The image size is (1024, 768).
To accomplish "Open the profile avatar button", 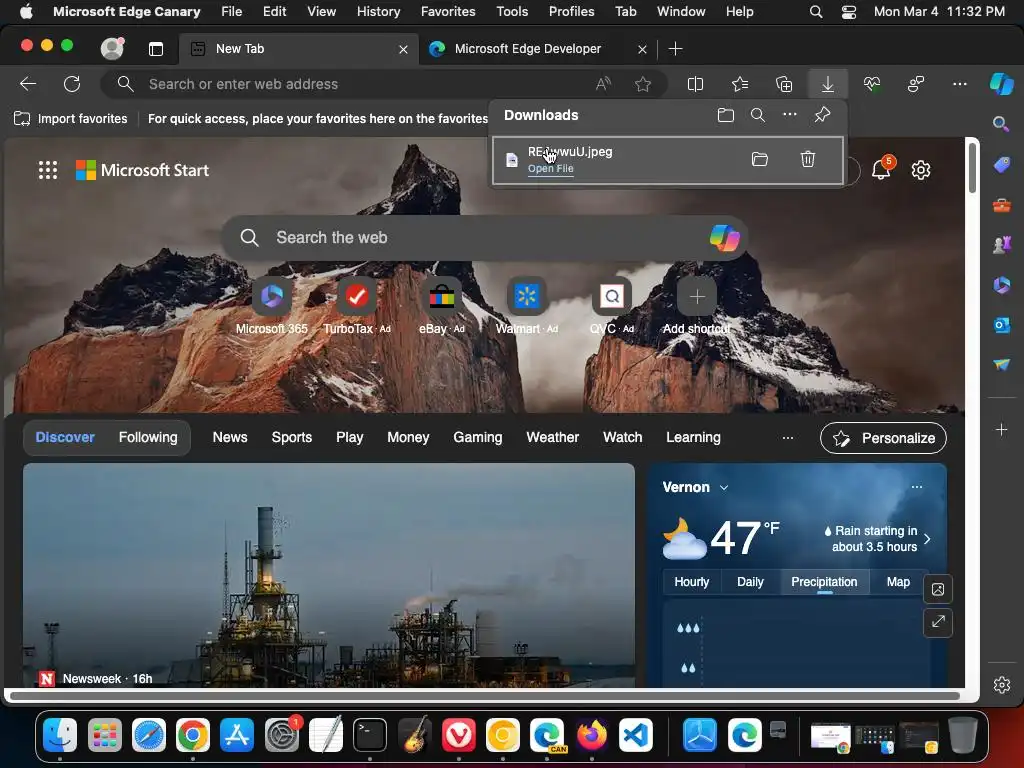I will tap(112, 48).
